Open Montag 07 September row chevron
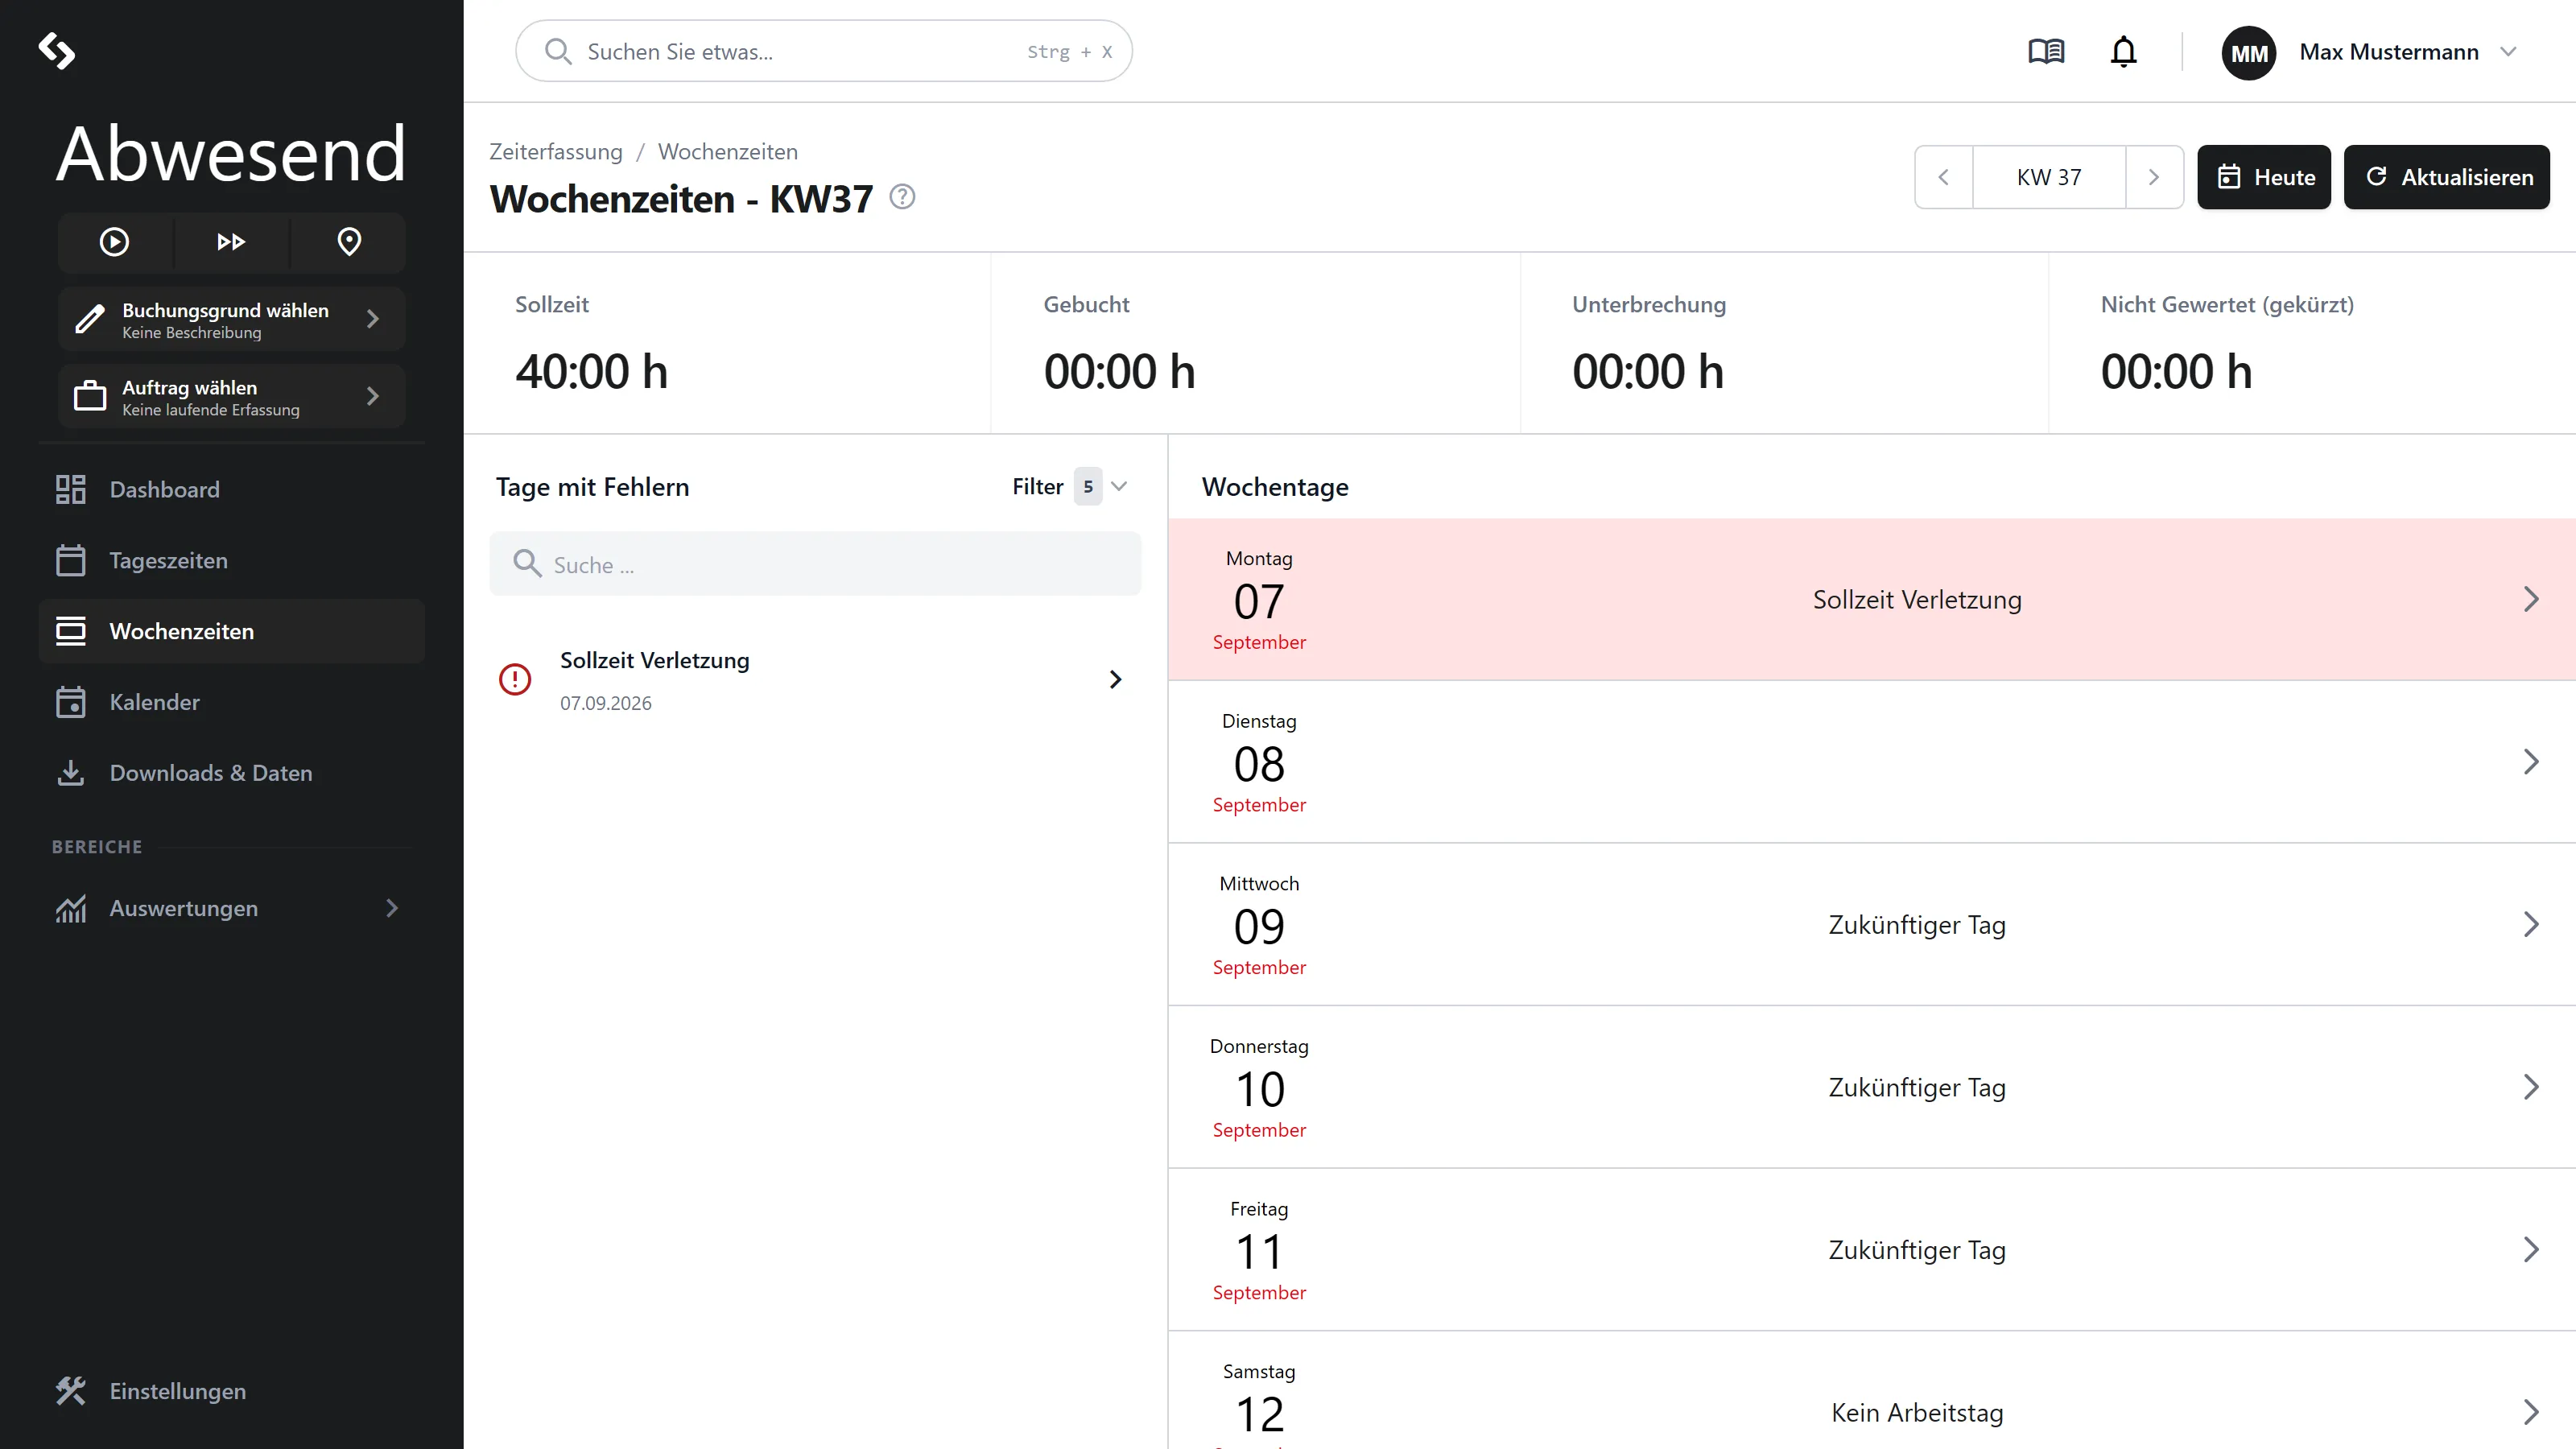Screen dimensions: 2576x1449 point(2531,600)
